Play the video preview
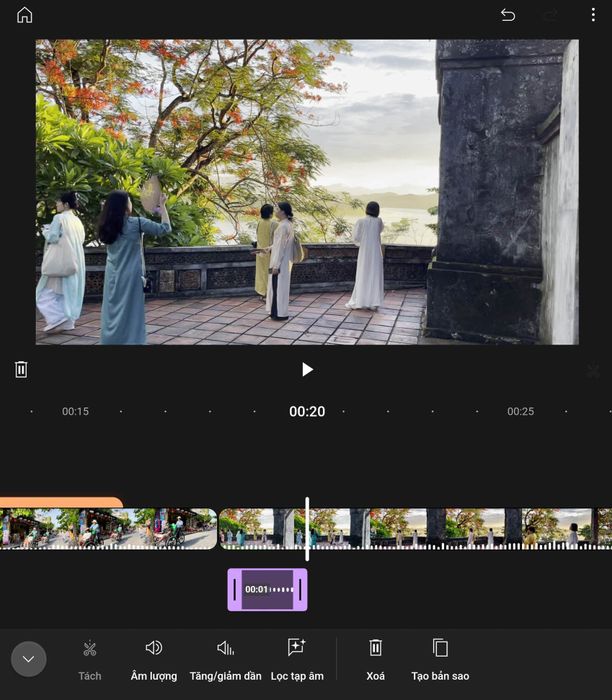The image size is (612, 700). coord(307,369)
